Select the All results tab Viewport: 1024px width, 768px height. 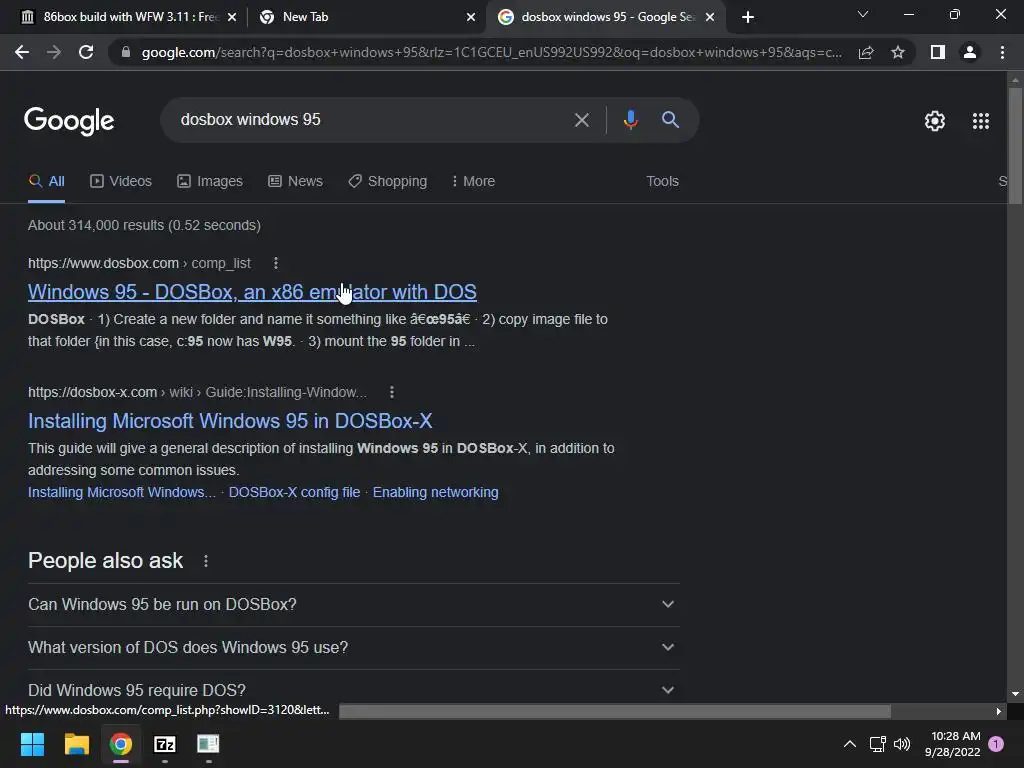point(46,182)
